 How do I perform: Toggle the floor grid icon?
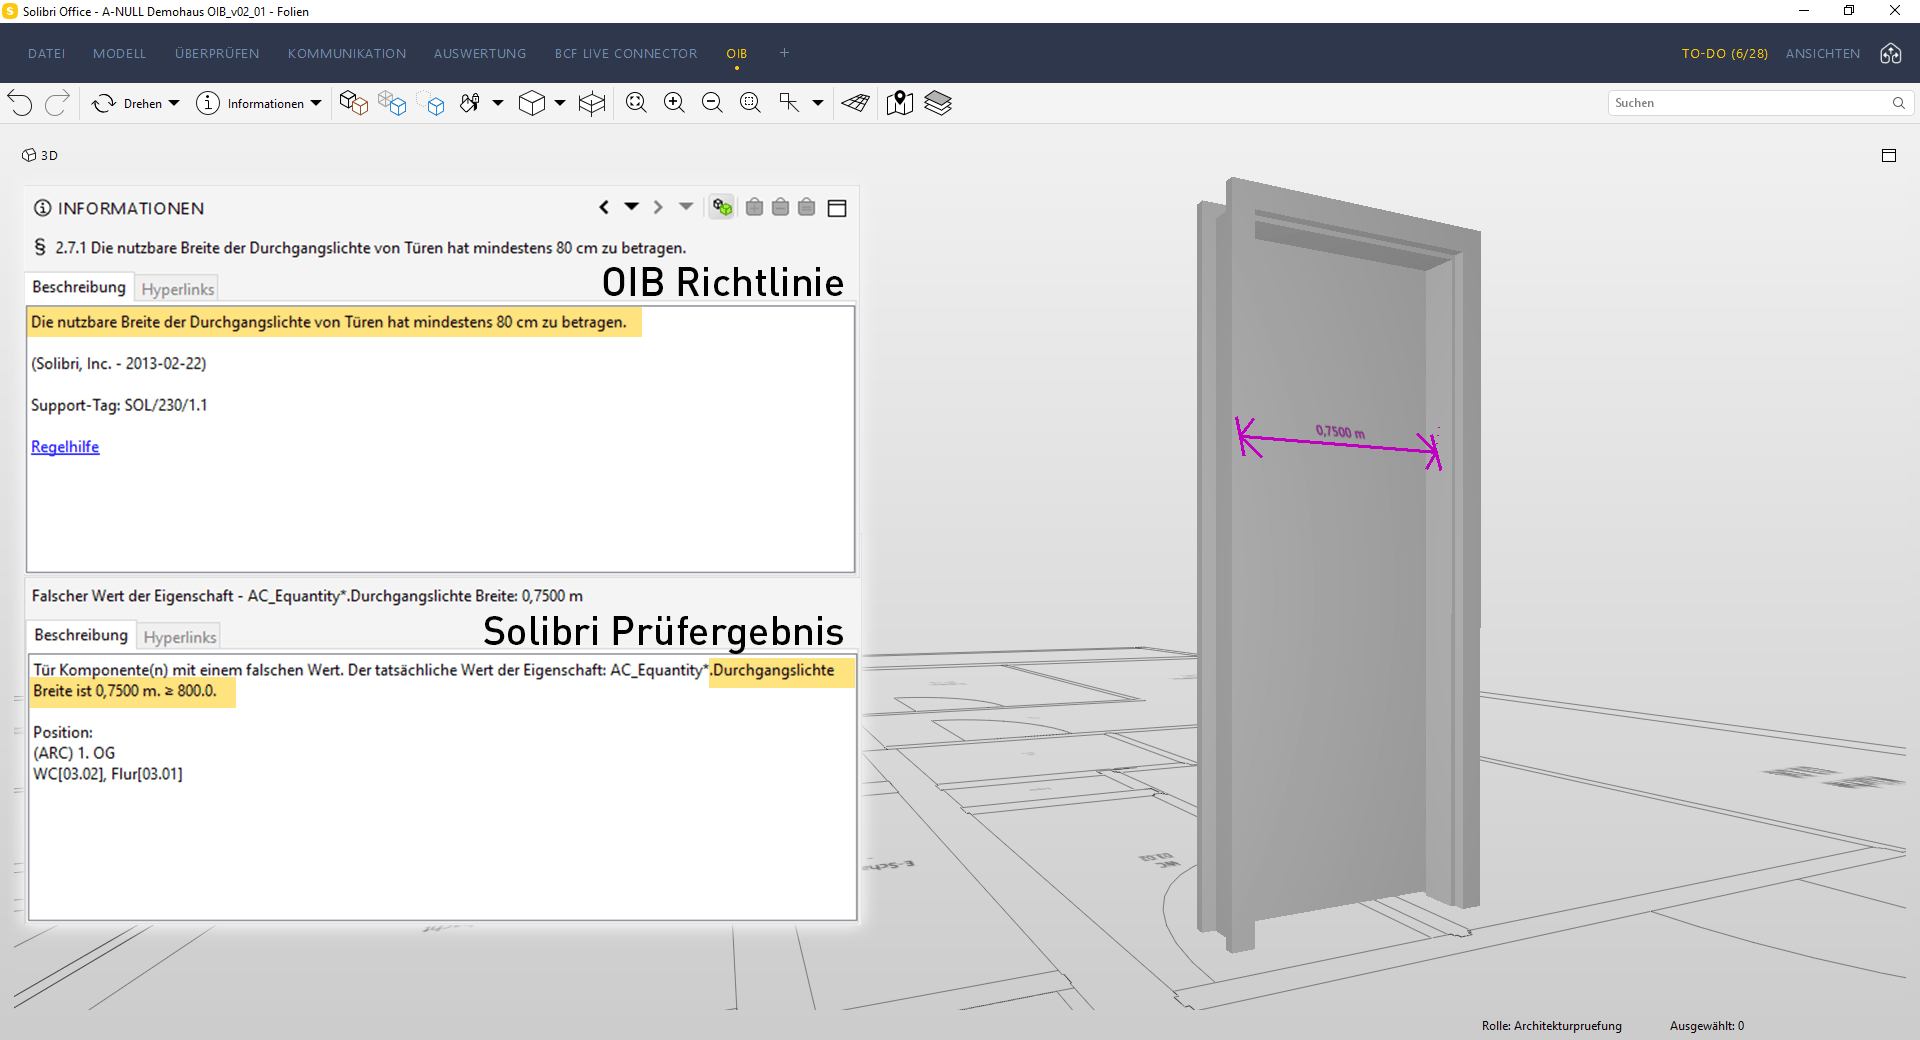click(x=856, y=103)
